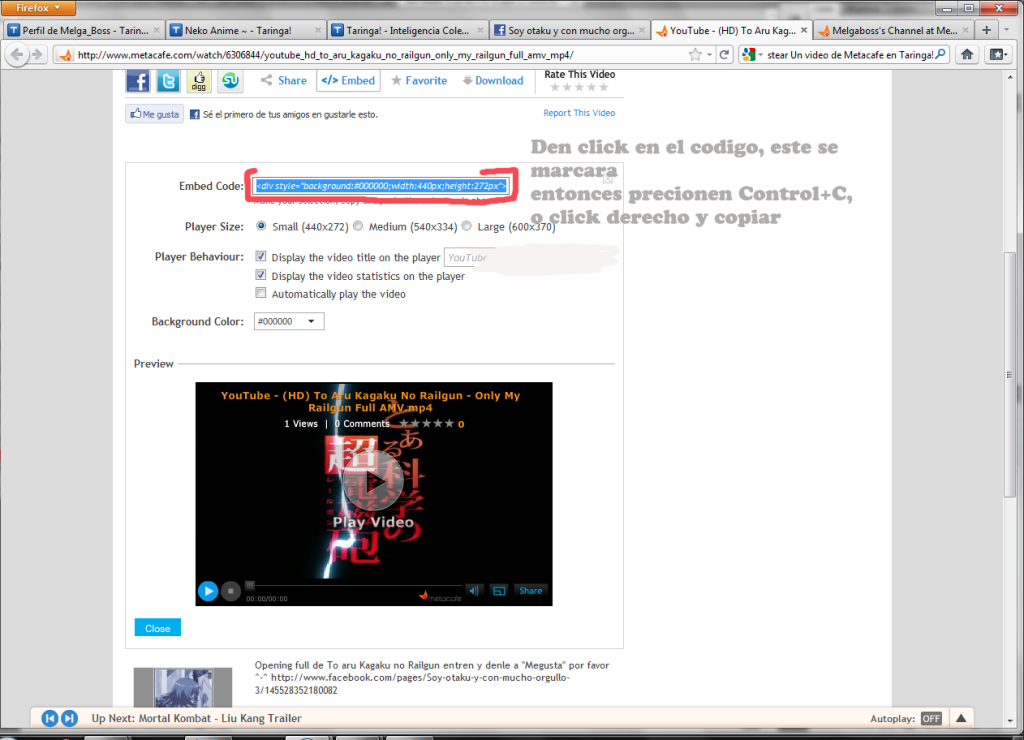
Task: Click the vertical page scrollbar
Action: tap(1010, 375)
